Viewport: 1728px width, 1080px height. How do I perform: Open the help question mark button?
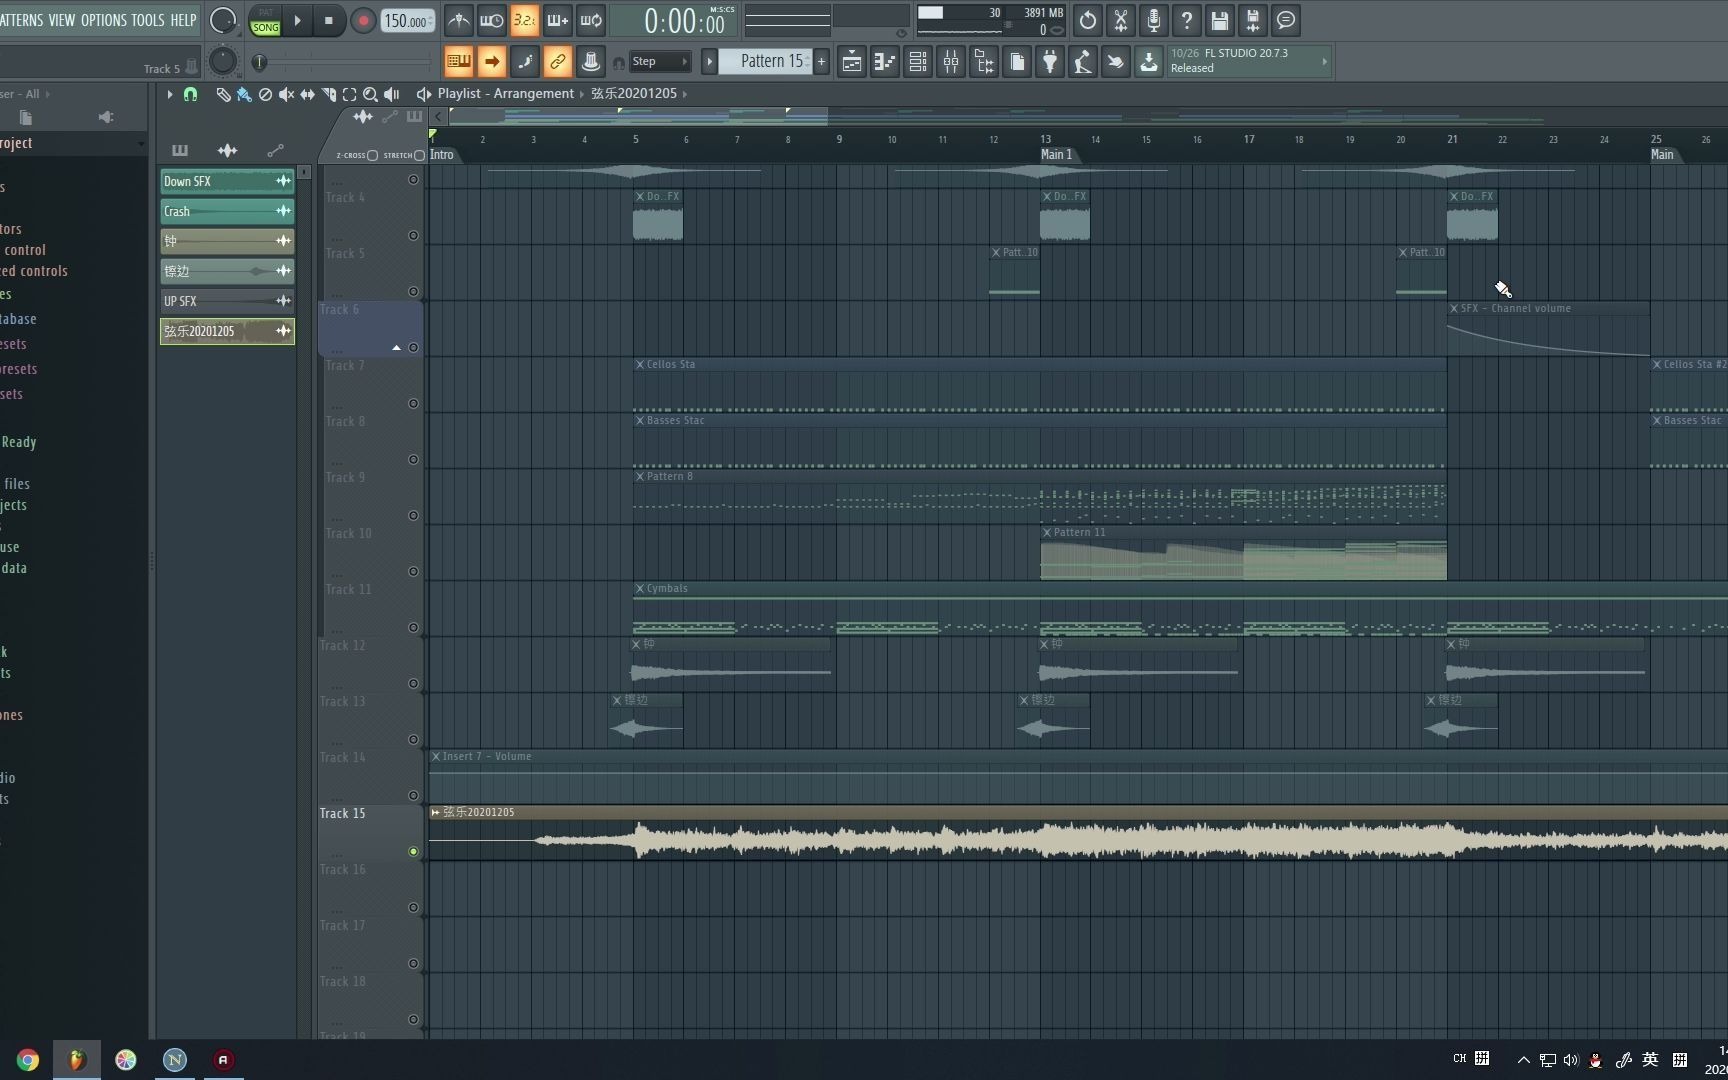[x=1187, y=20]
